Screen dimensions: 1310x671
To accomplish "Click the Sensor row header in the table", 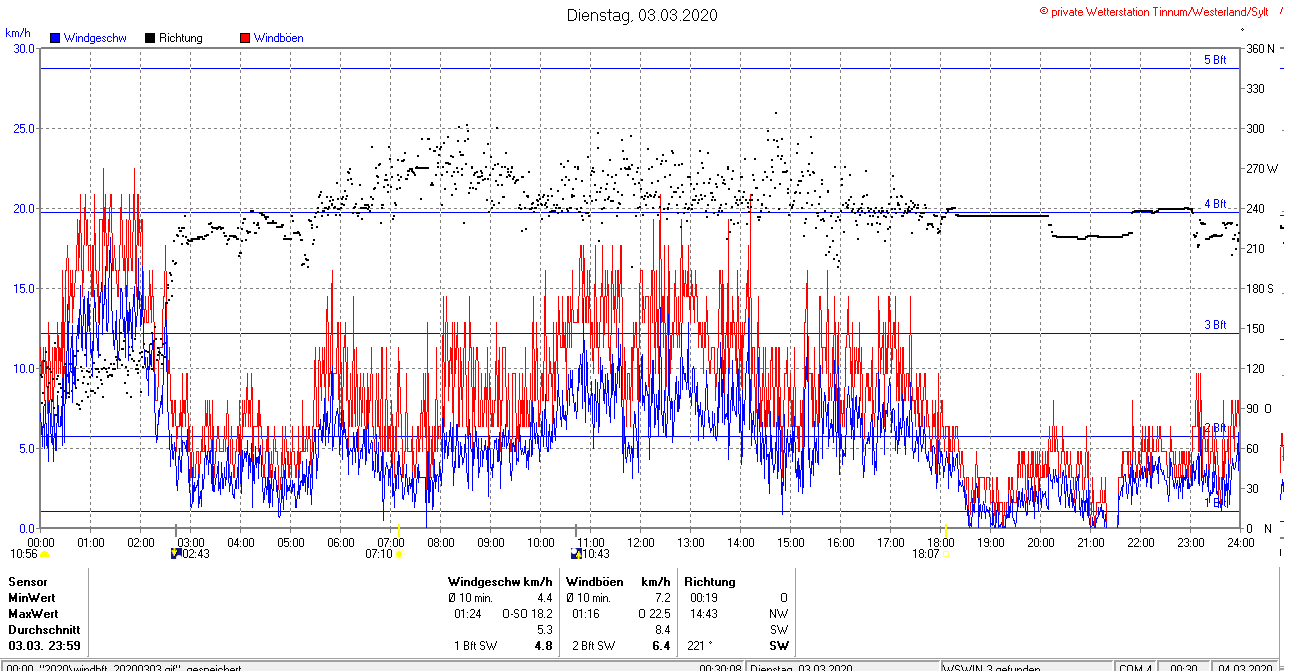I will click(x=28, y=581).
